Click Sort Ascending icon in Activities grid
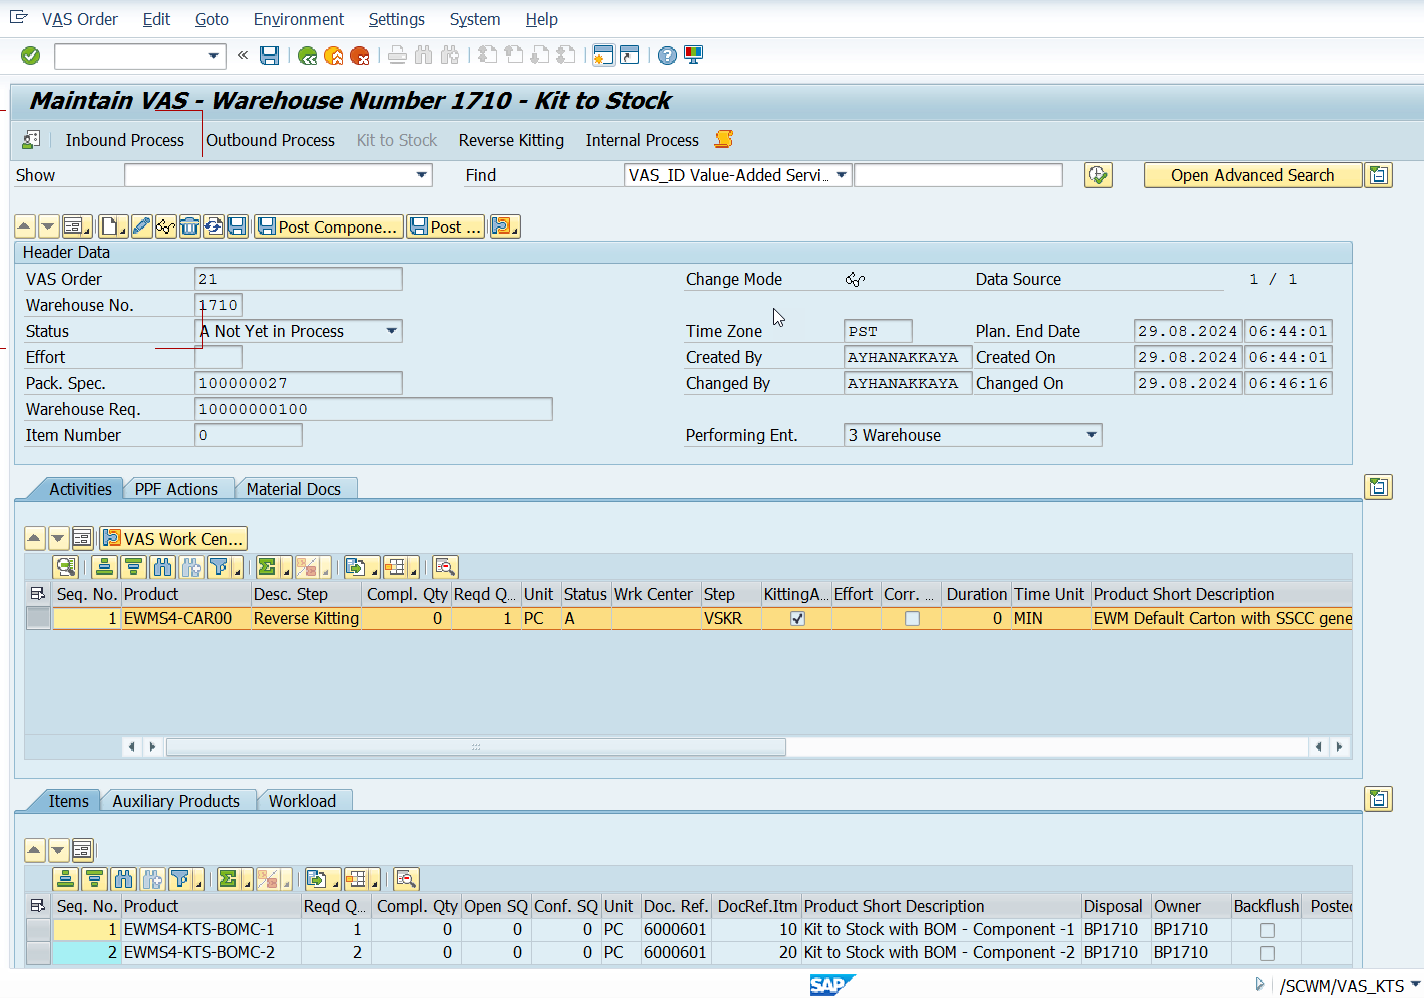The height and width of the screenshot is (998, 1424). [104, 567]
